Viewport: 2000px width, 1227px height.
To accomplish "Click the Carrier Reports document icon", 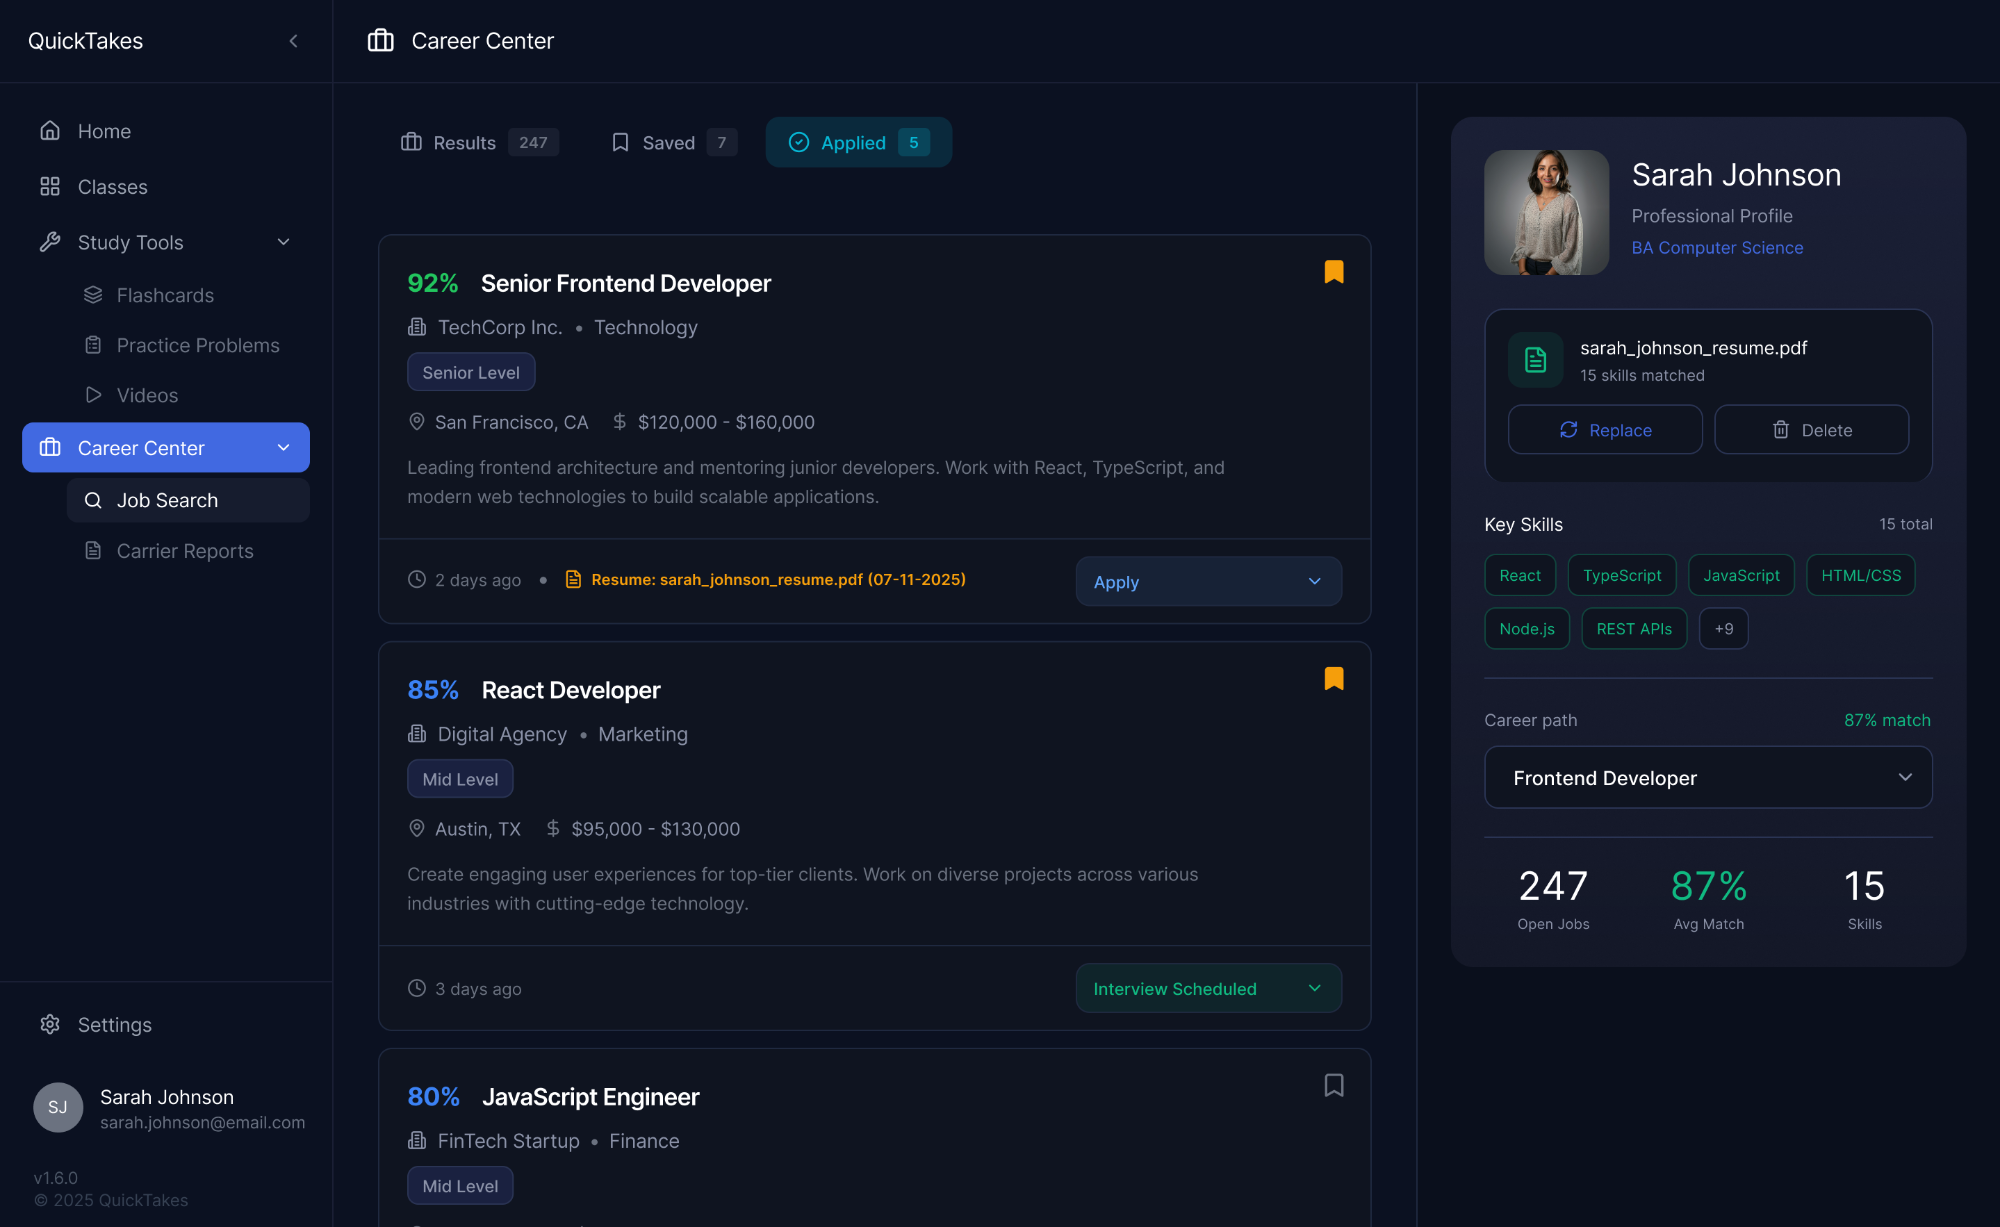I will [93, 551].
